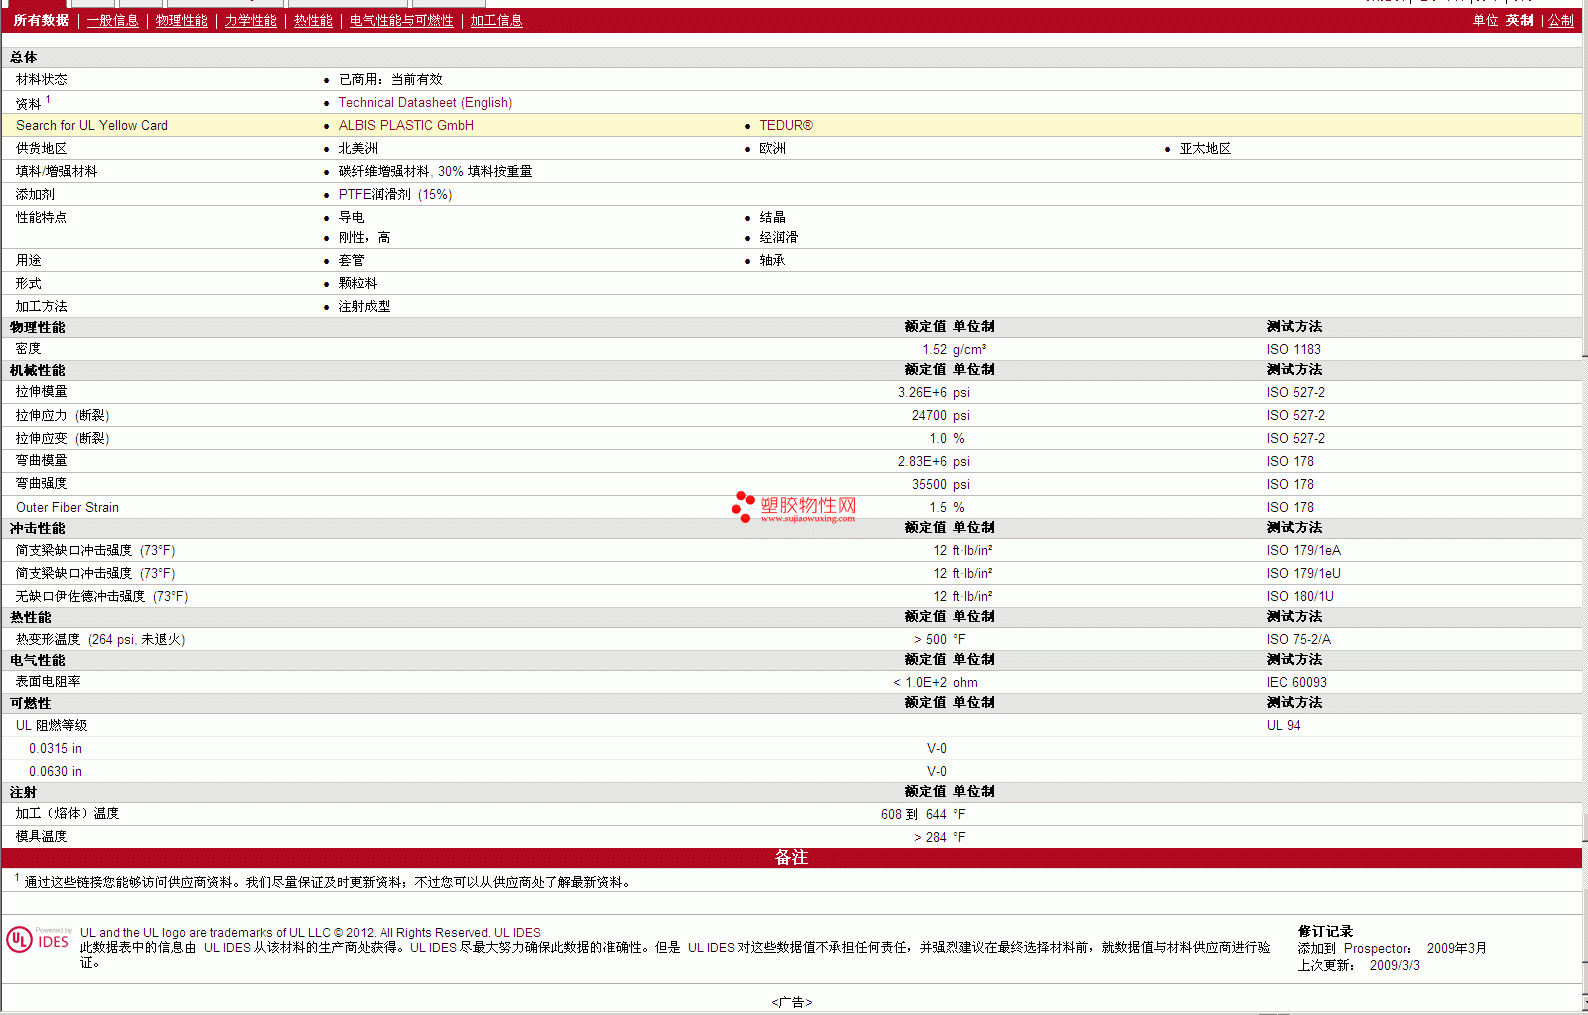Click the 注射成型 processing method entry
Viewport: 1588px width, 1015px height.
coord(364,306)
